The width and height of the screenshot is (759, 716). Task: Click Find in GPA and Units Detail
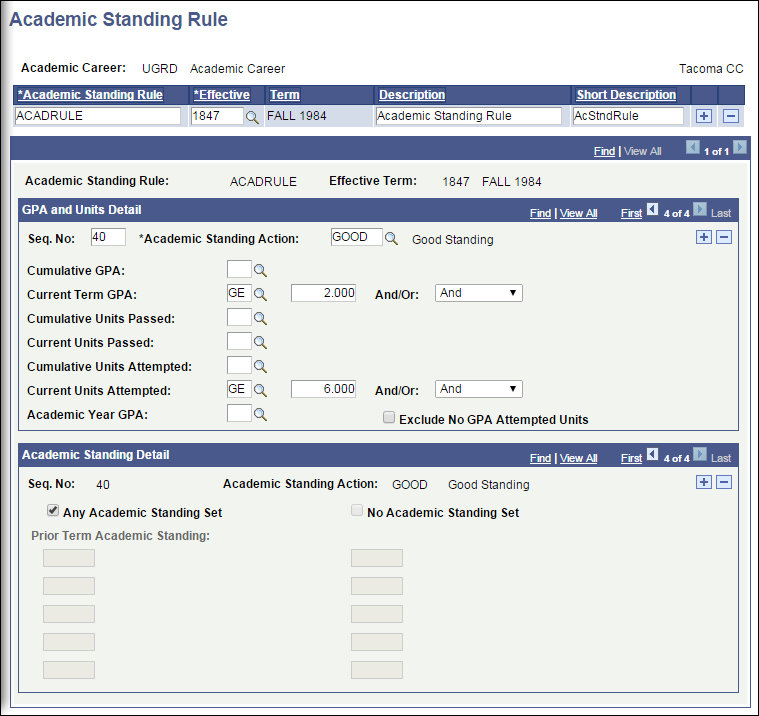click(x=540, y=213)
